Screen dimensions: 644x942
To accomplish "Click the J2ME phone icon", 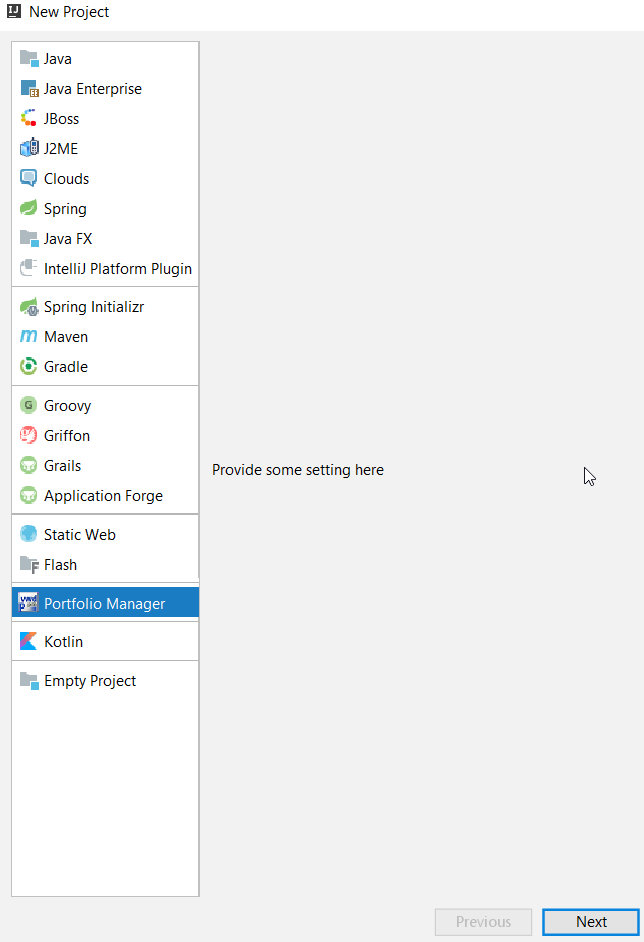I will point(29,148).
